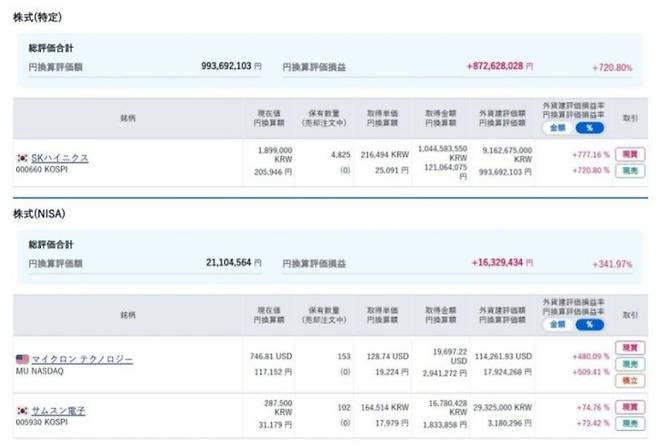
Task: Click 銘柄 column header in NISA table
Action: tap(128, 315)
